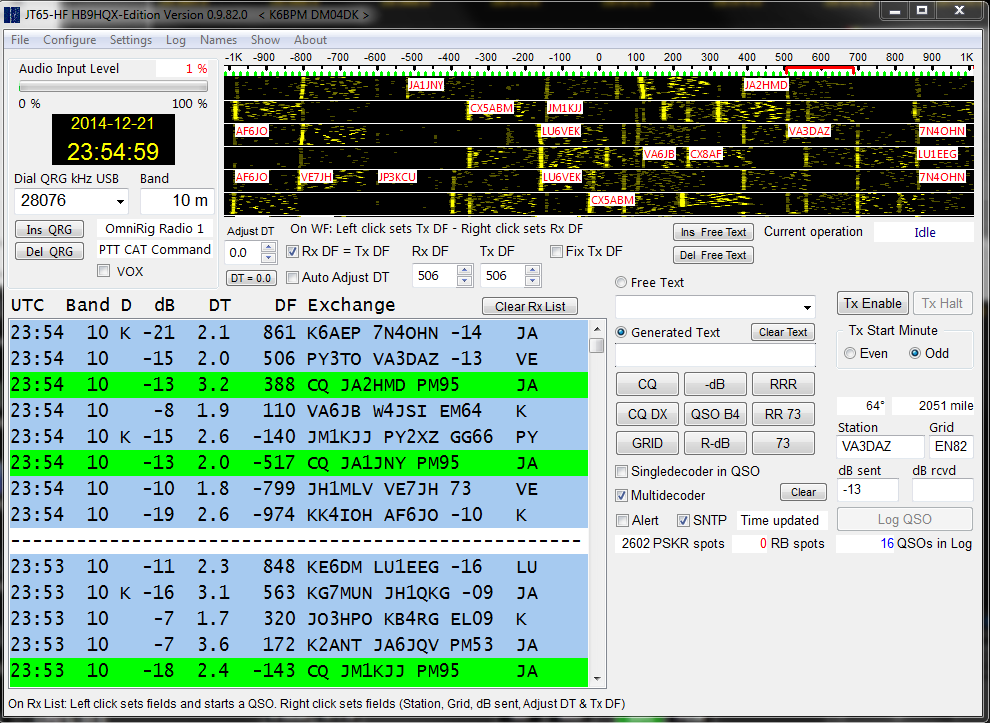Click Rx list scrollbar down arrow
990x723 pixels.
click(x=597, y=679)
